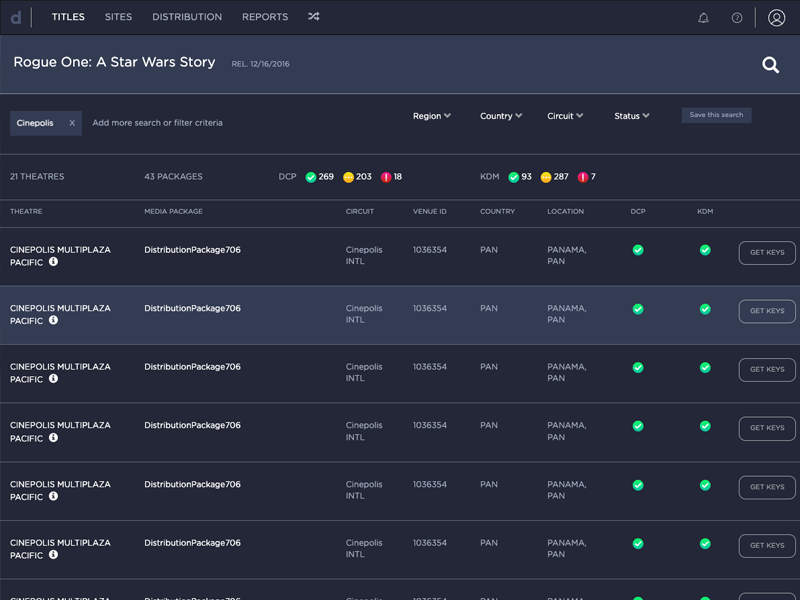Viewport: 800px width, 600px height.
Task: Click GET KEYS in the fourth row
Action: [767, 428]
